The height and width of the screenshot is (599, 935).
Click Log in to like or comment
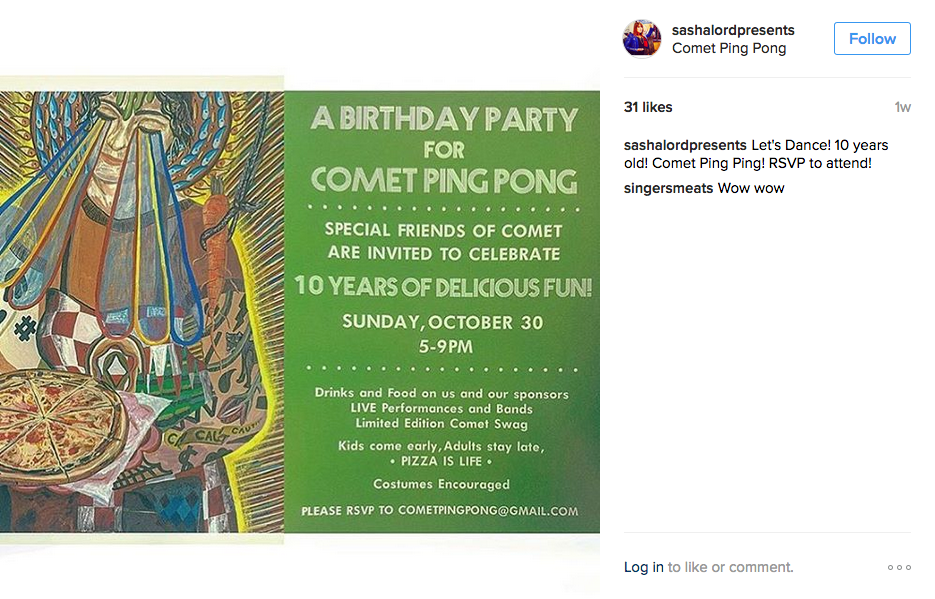(x=643, y=567)
